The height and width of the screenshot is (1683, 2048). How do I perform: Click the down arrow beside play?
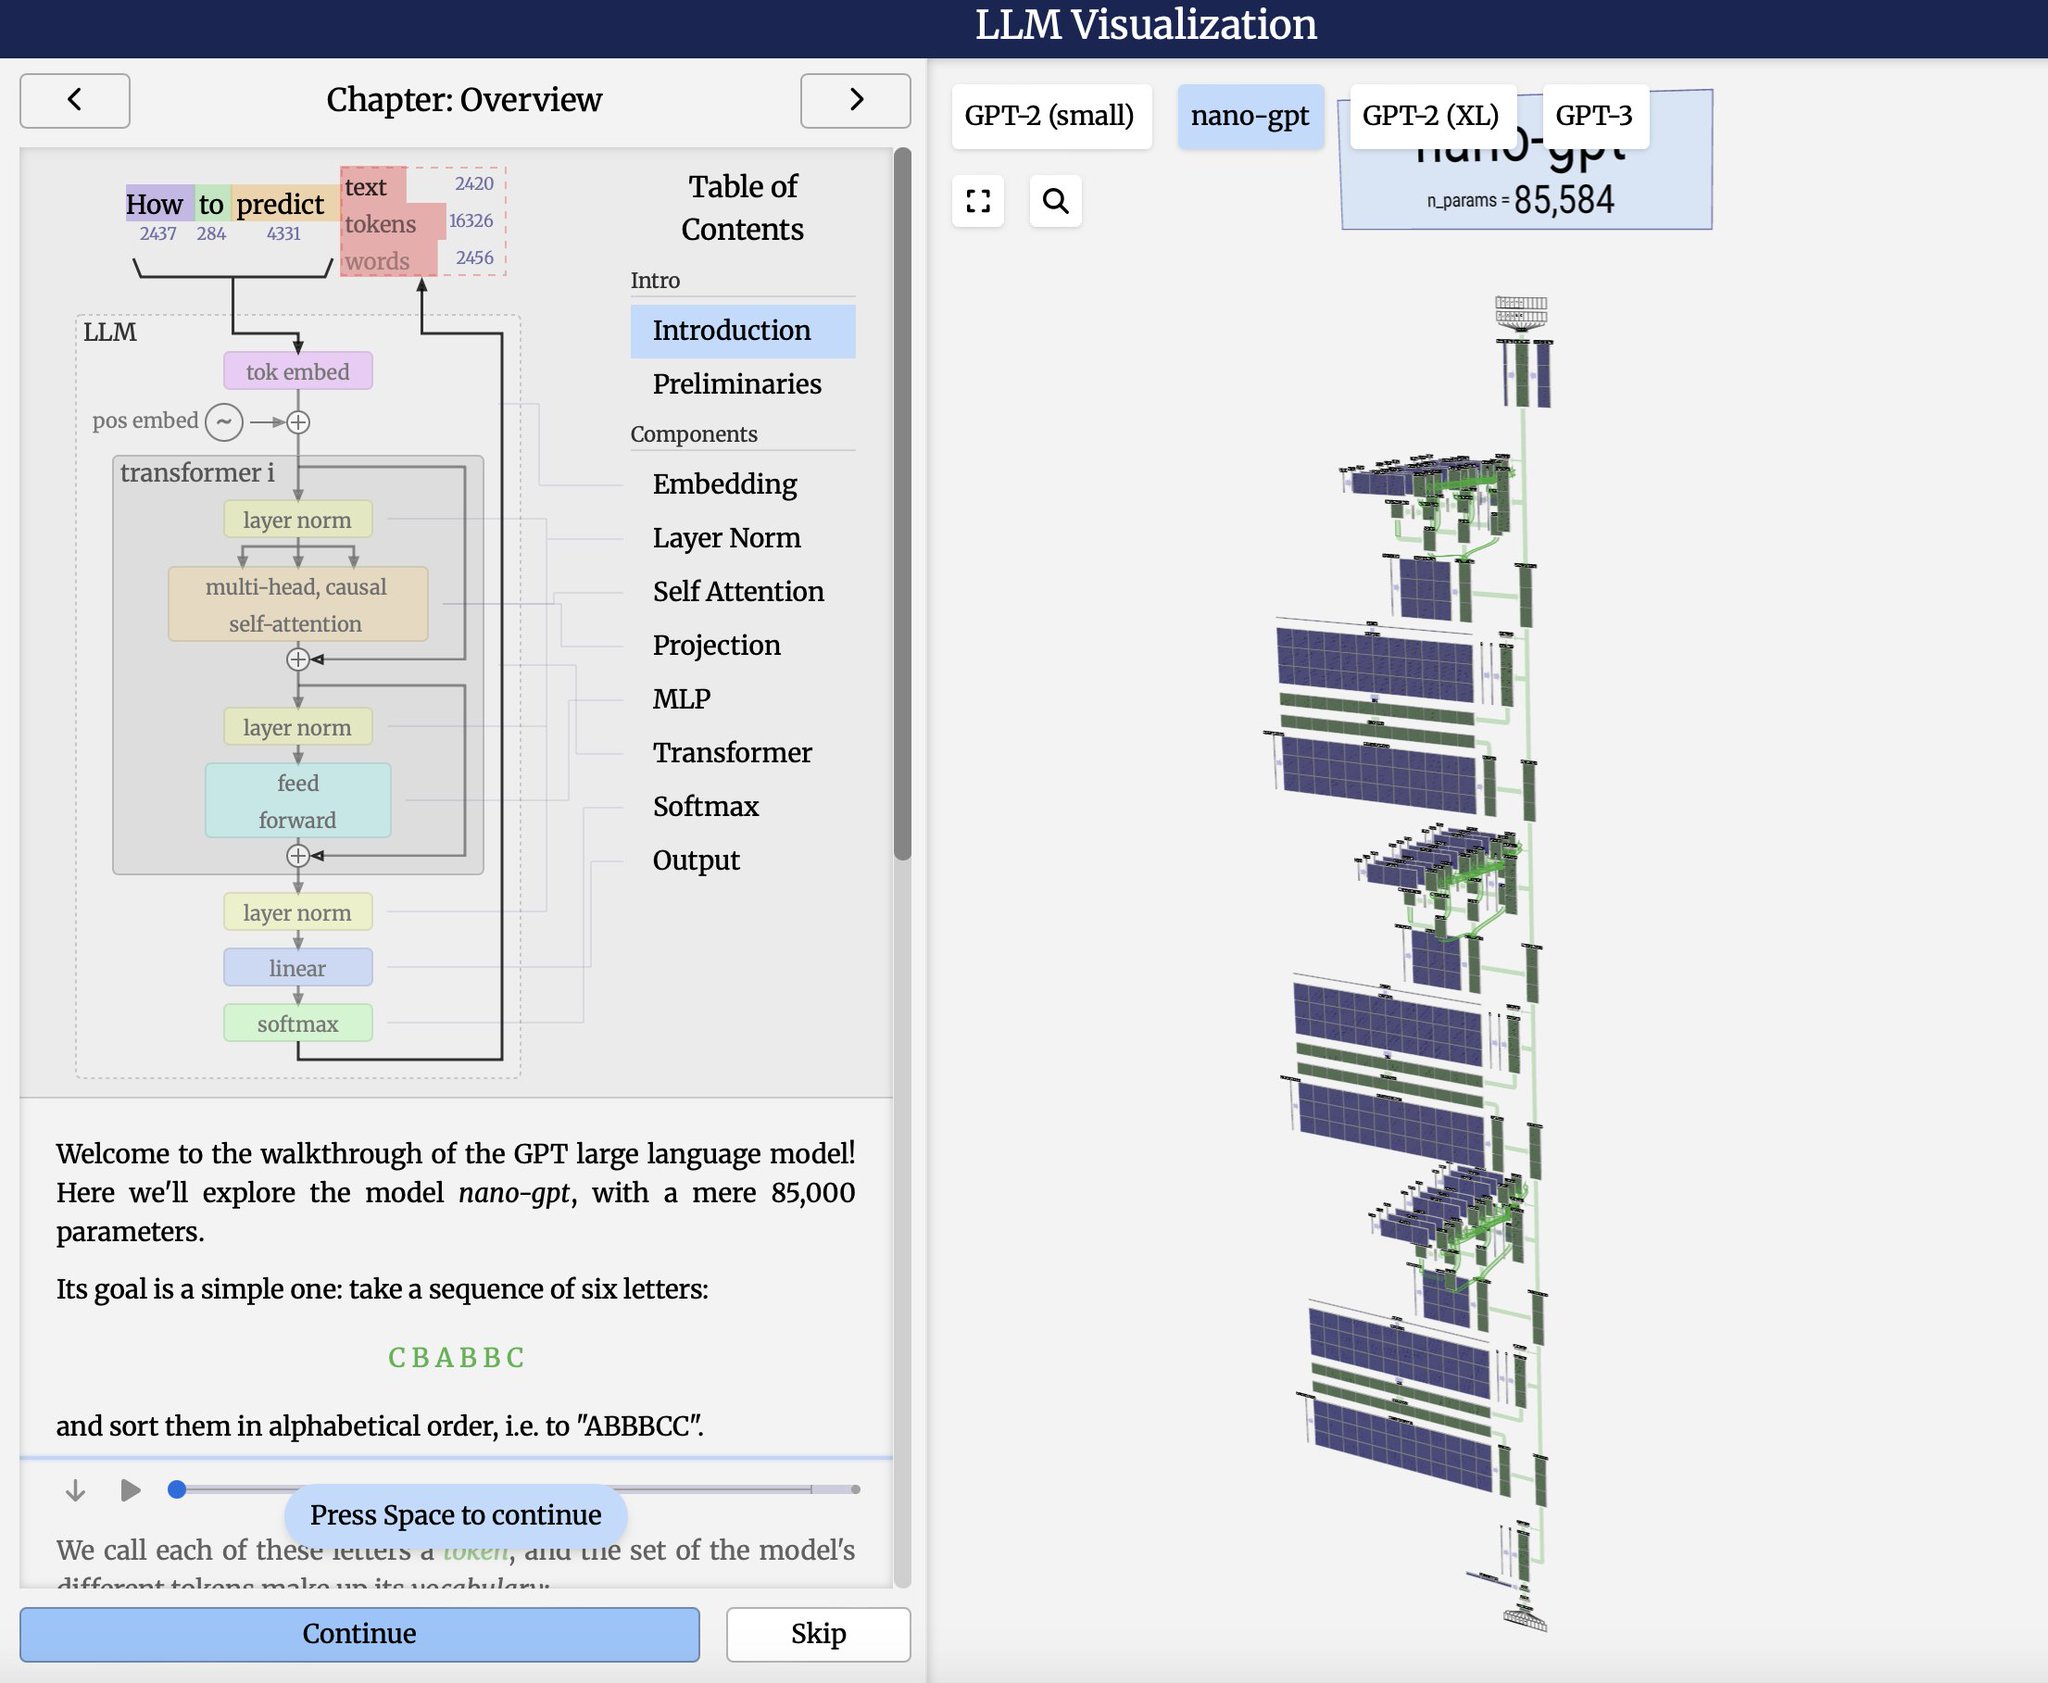tap(75, 1490)
